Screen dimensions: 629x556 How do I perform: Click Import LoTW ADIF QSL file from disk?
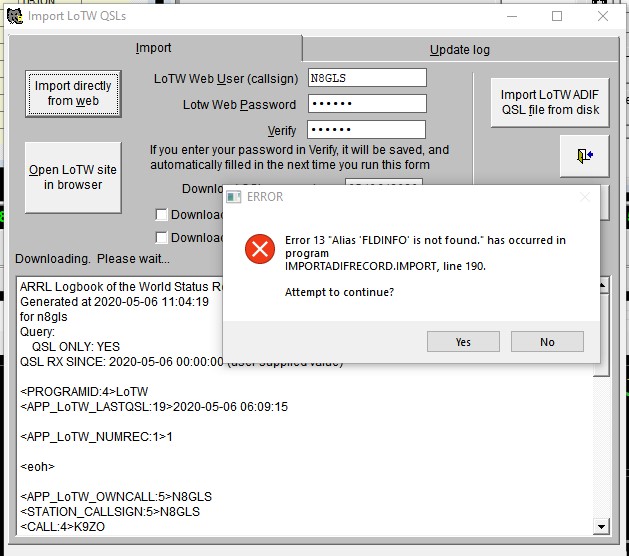[550, 102]
